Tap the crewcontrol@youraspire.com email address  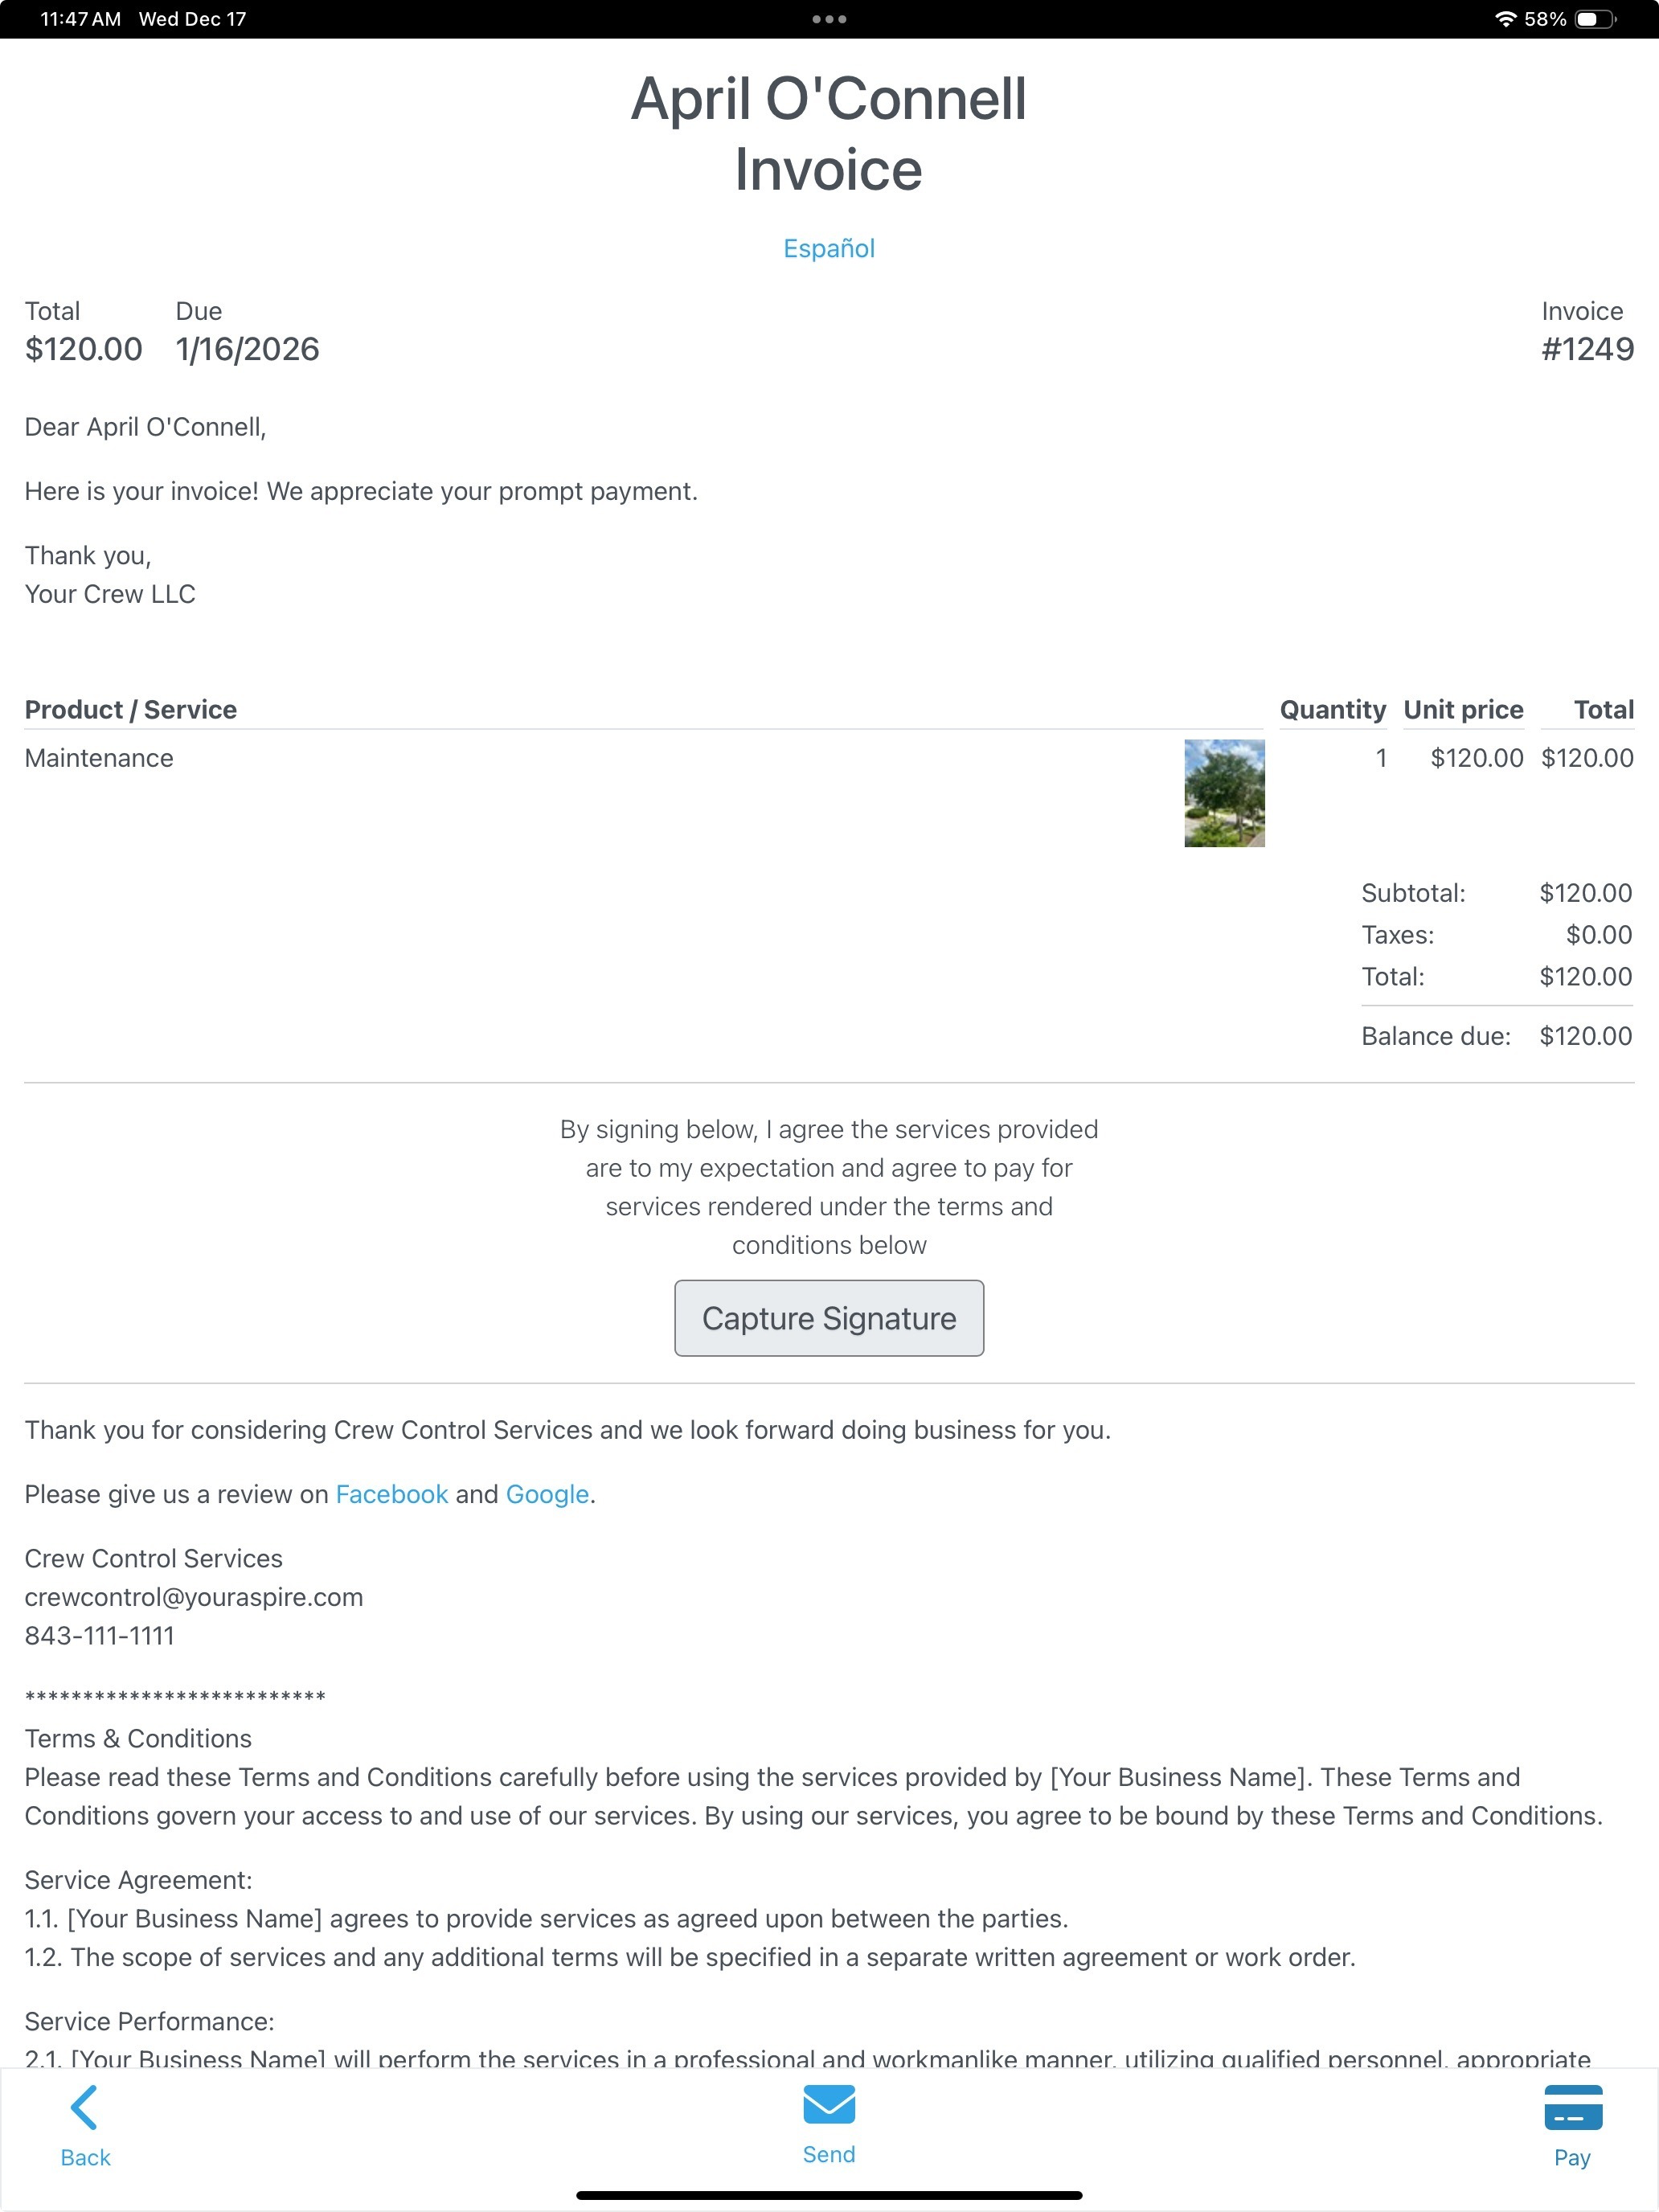pos(194,1597)
